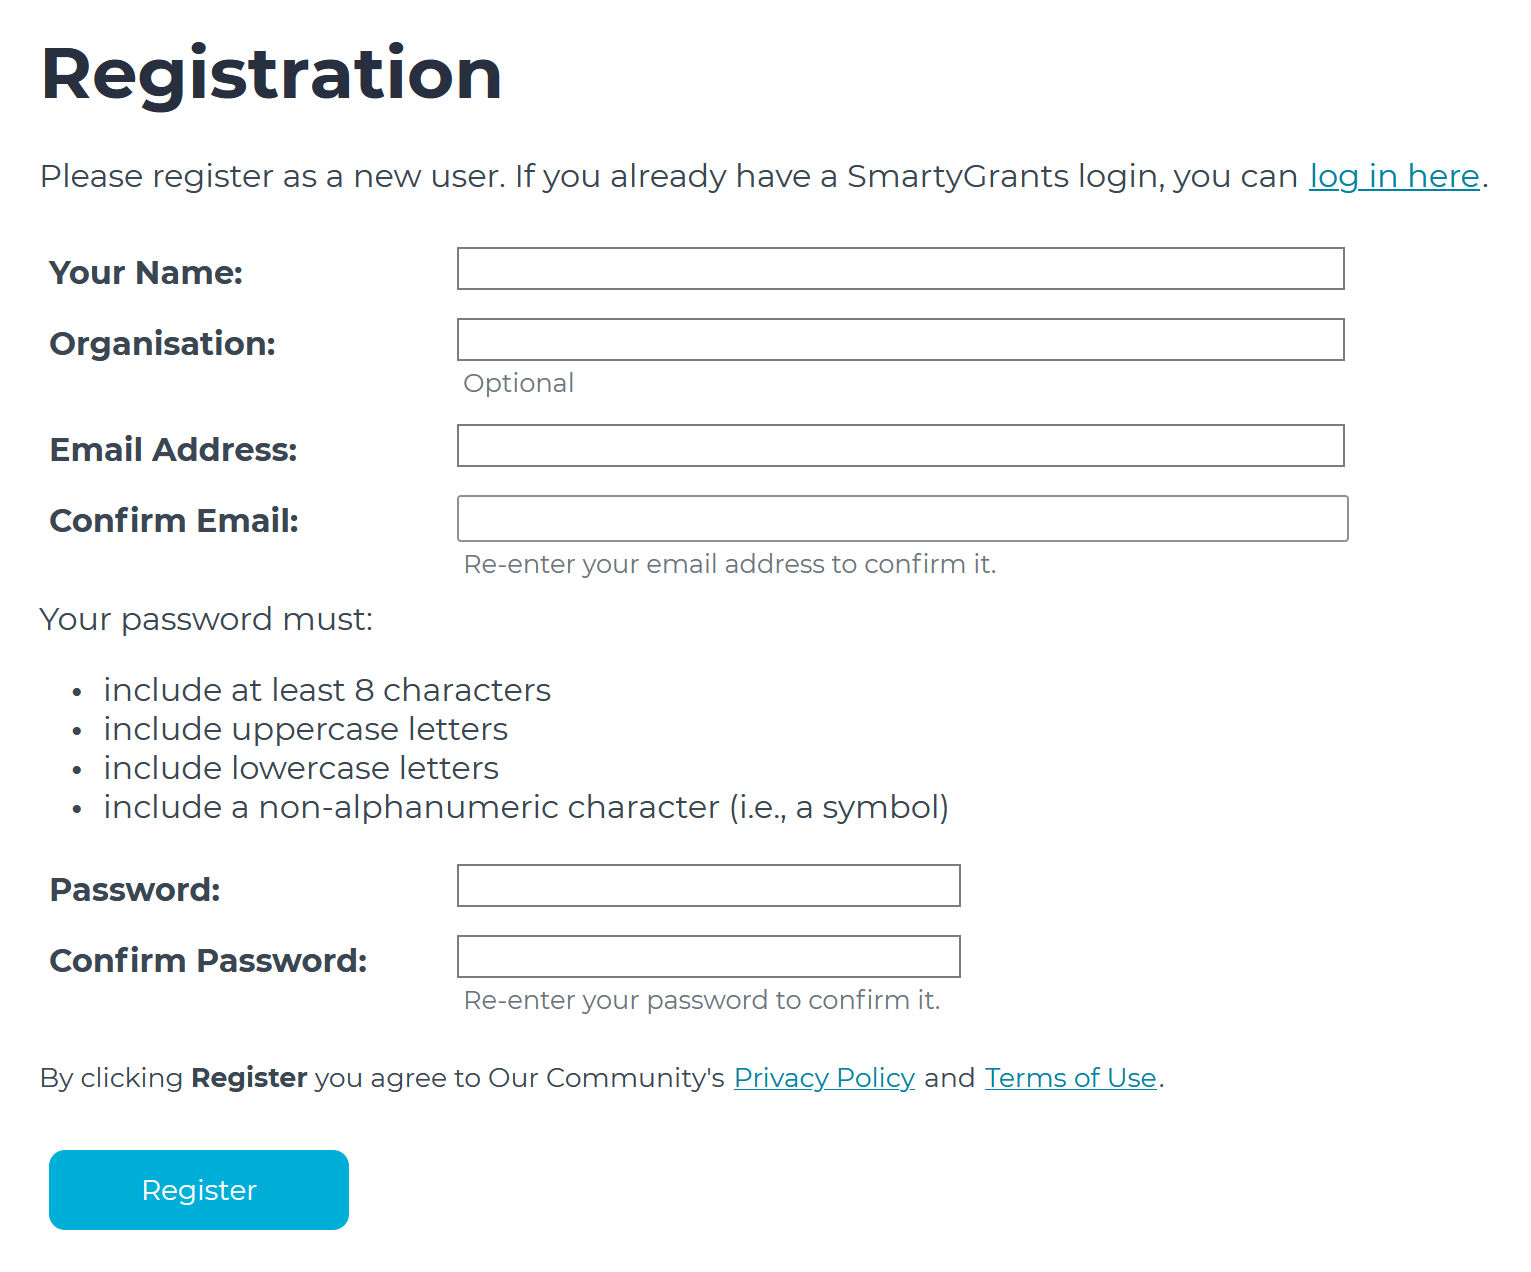
Task: Open the Privacy Policy link
Action: pyautogui.click(x=824, y=1078)
